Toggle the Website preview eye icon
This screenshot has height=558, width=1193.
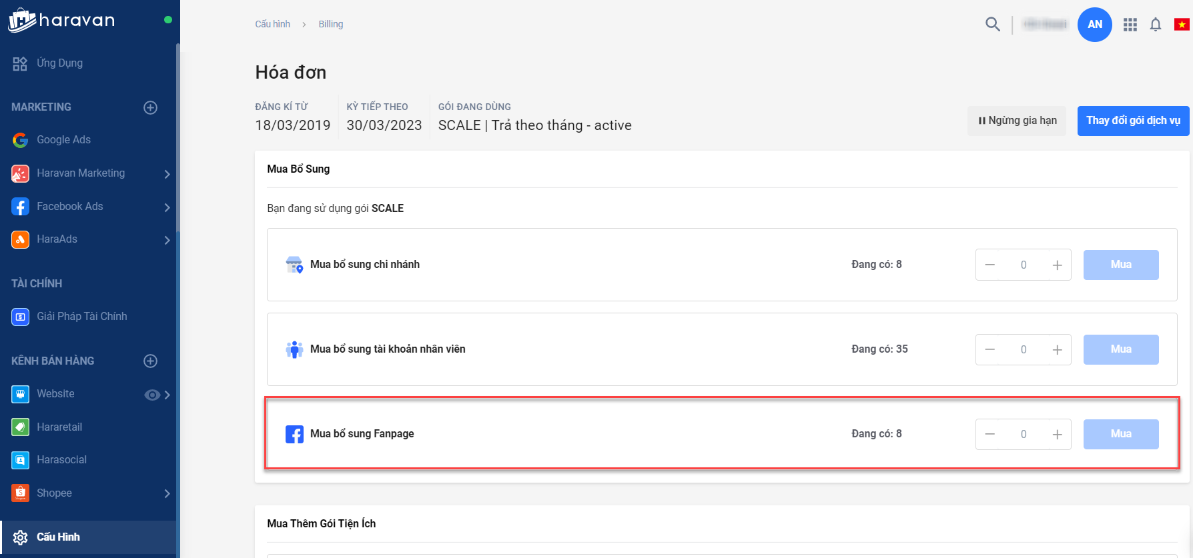tap(152, 394)
